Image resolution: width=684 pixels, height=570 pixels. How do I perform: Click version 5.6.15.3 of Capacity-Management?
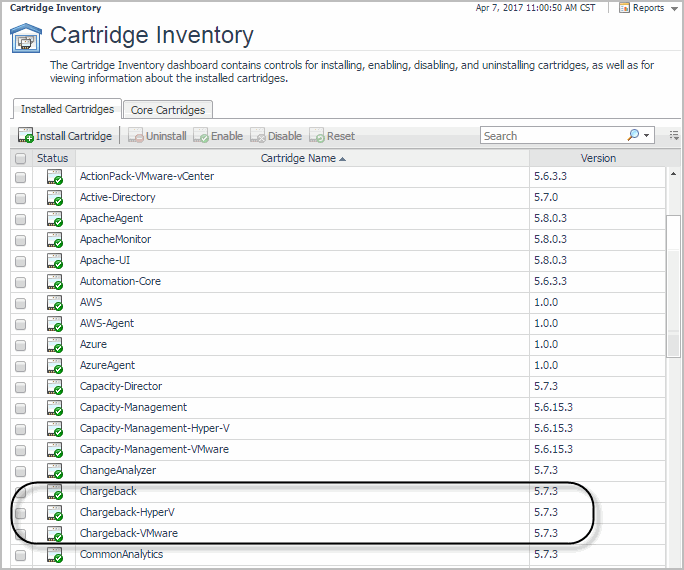pyautogui.click(x=553, y=407)
